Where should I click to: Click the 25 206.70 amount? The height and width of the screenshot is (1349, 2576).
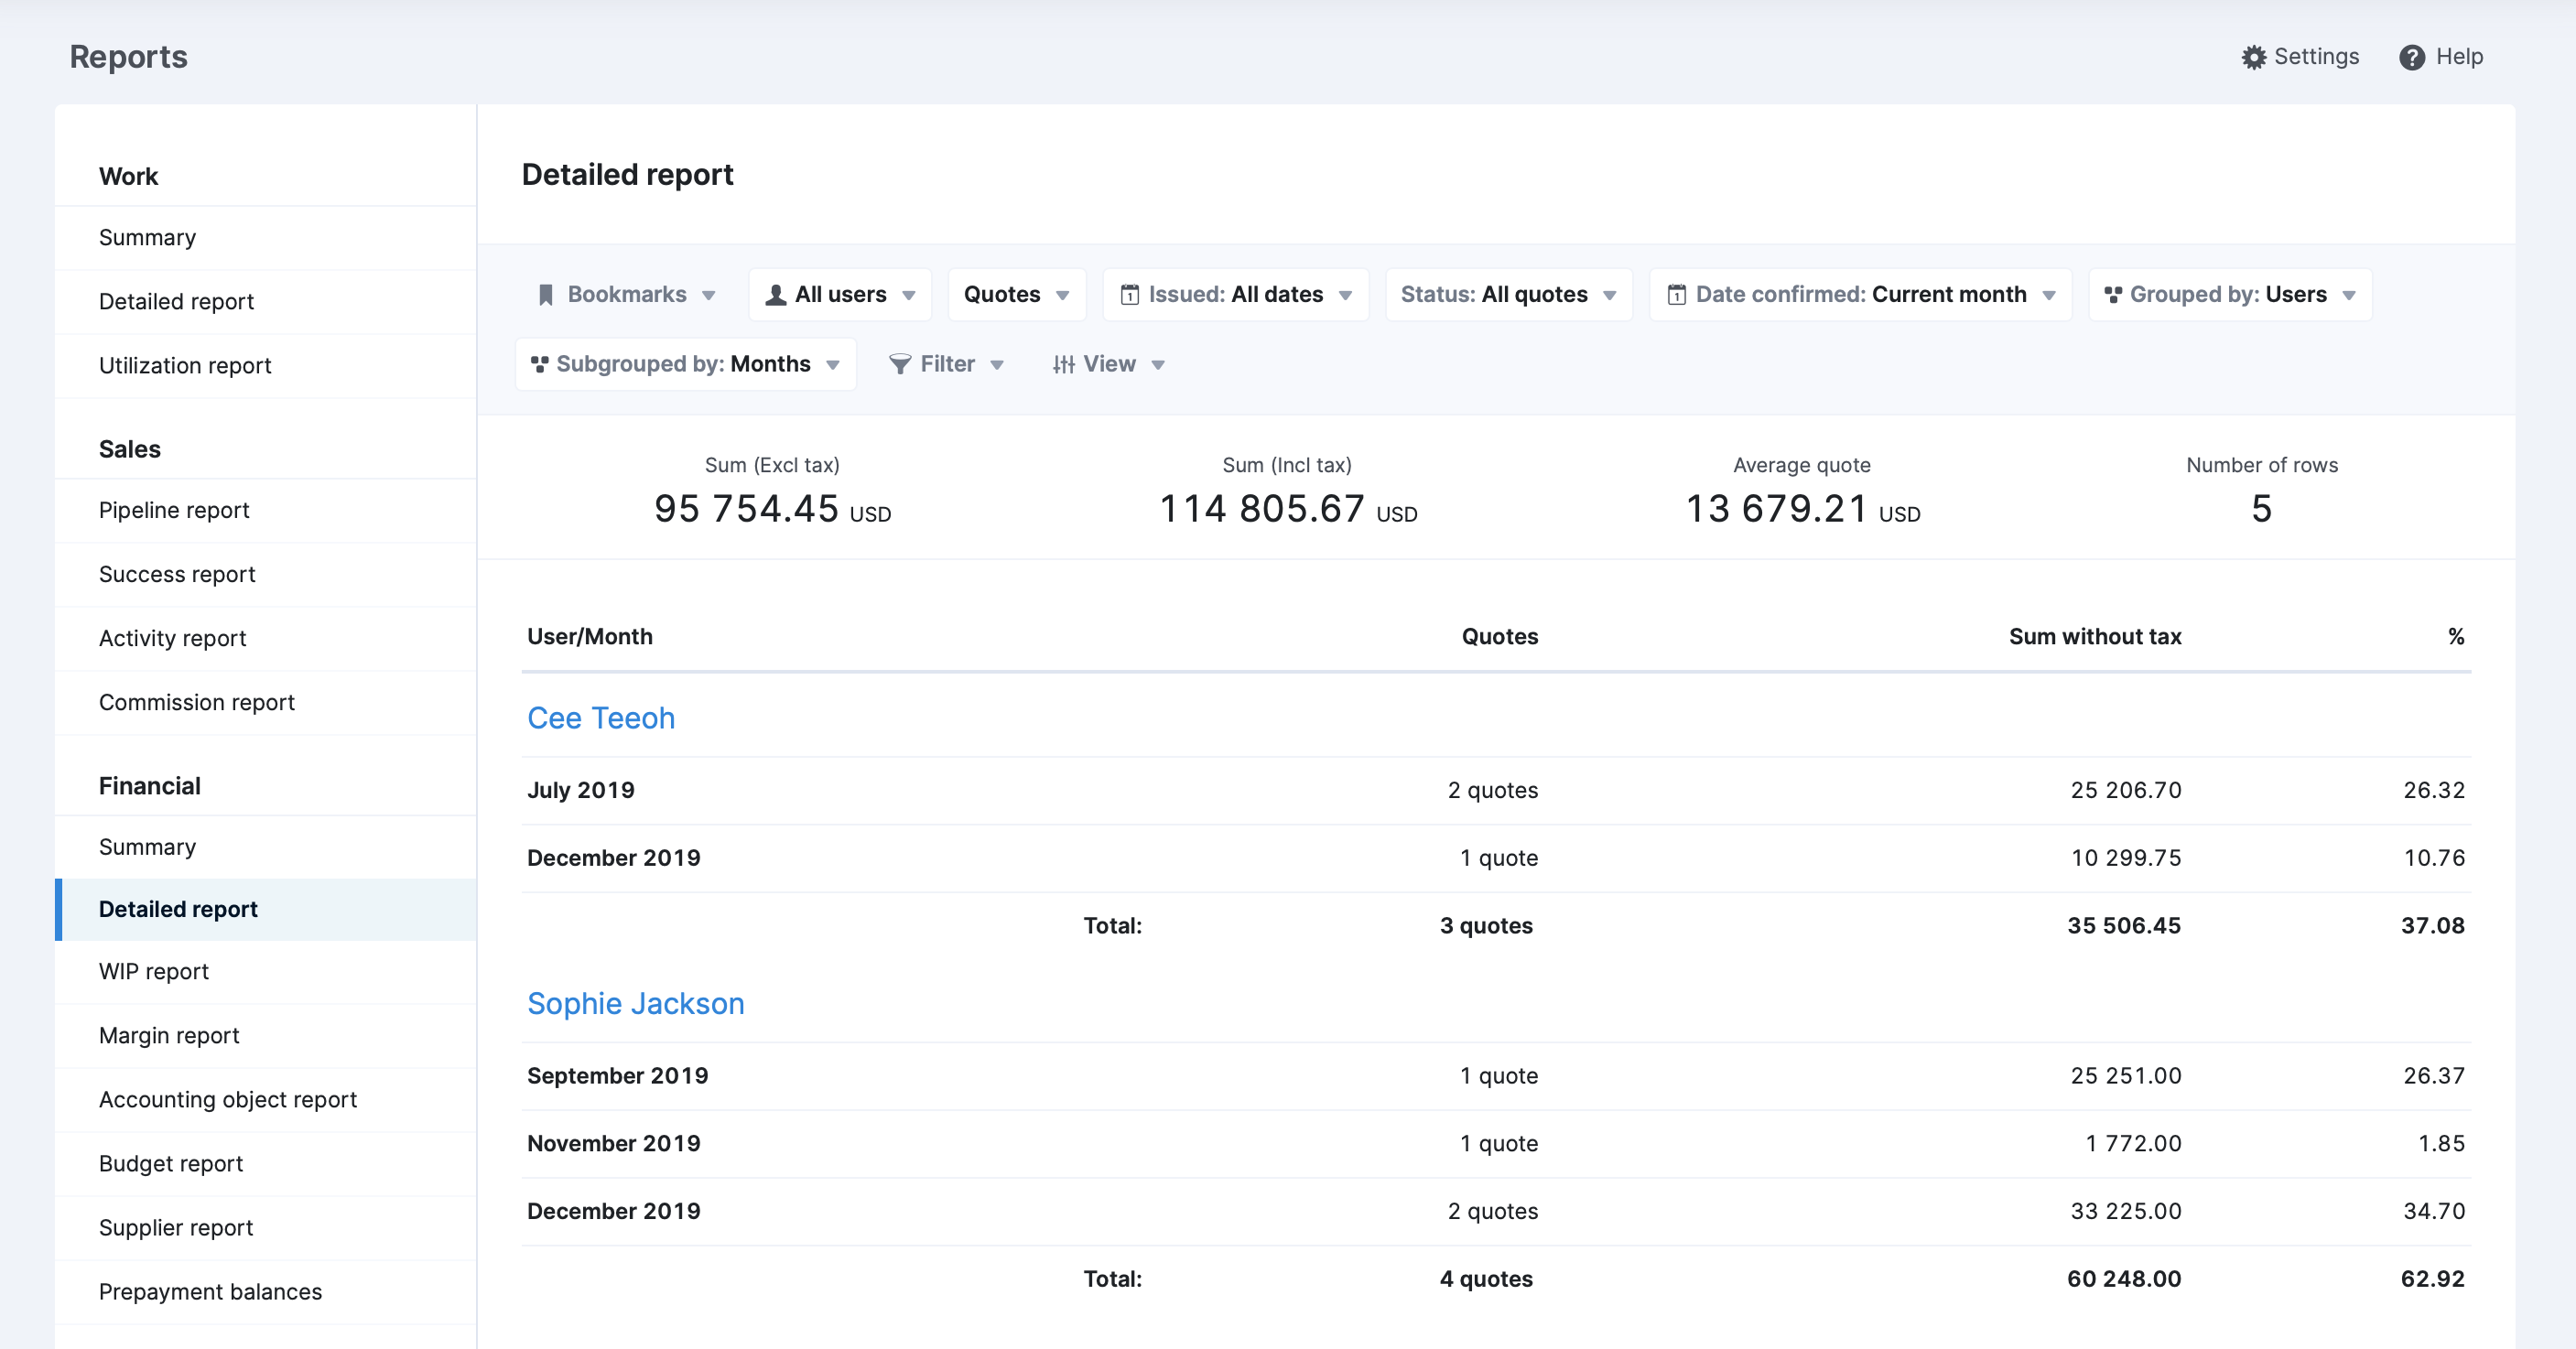(2126, 791)
